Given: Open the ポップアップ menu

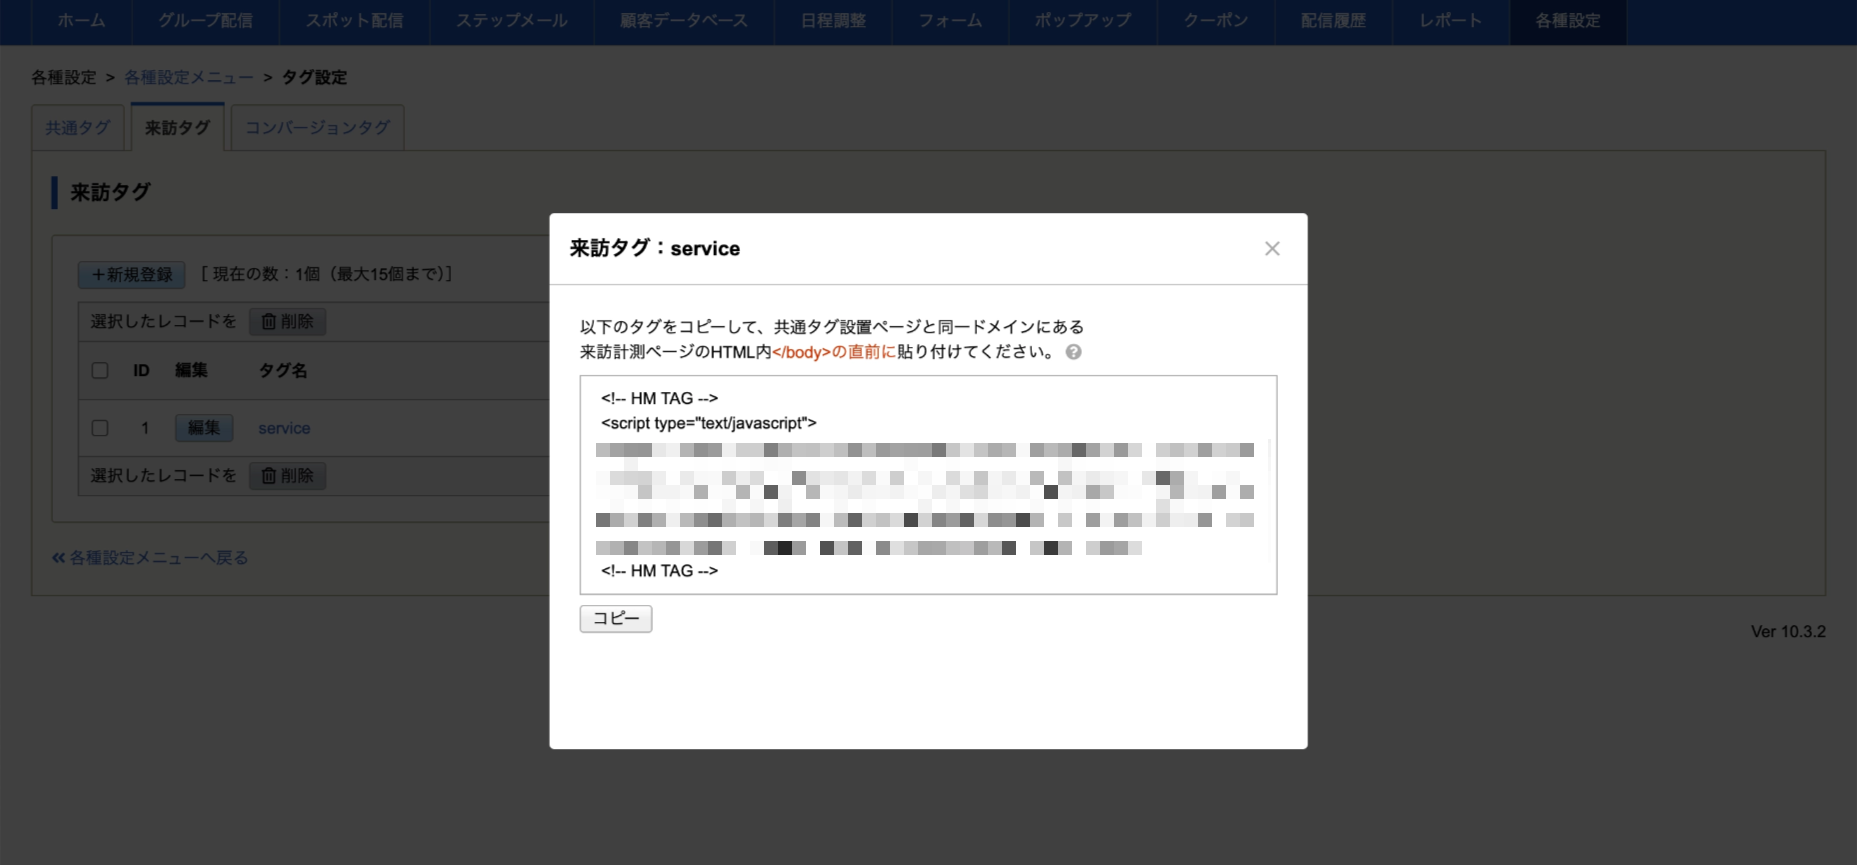Looking at the screenshot, I should pos(1083,21).
